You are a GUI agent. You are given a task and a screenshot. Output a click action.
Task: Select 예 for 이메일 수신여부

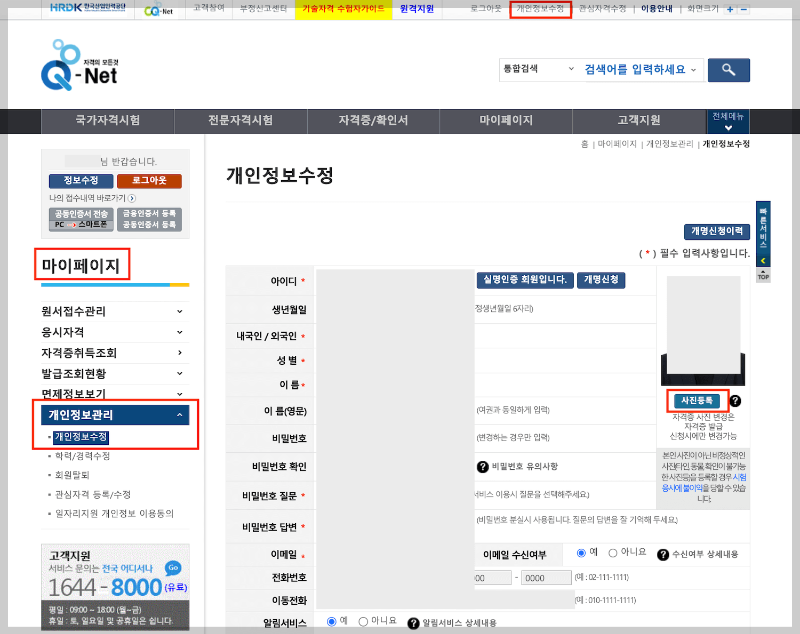point(582,553)
